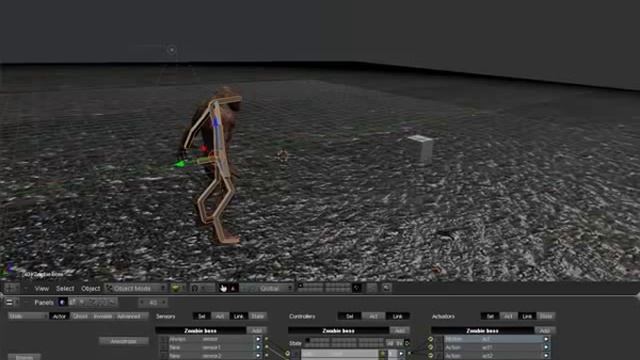Select the Logic context icon
Viewport: 640px width, 360px height.
coord(62,302)
